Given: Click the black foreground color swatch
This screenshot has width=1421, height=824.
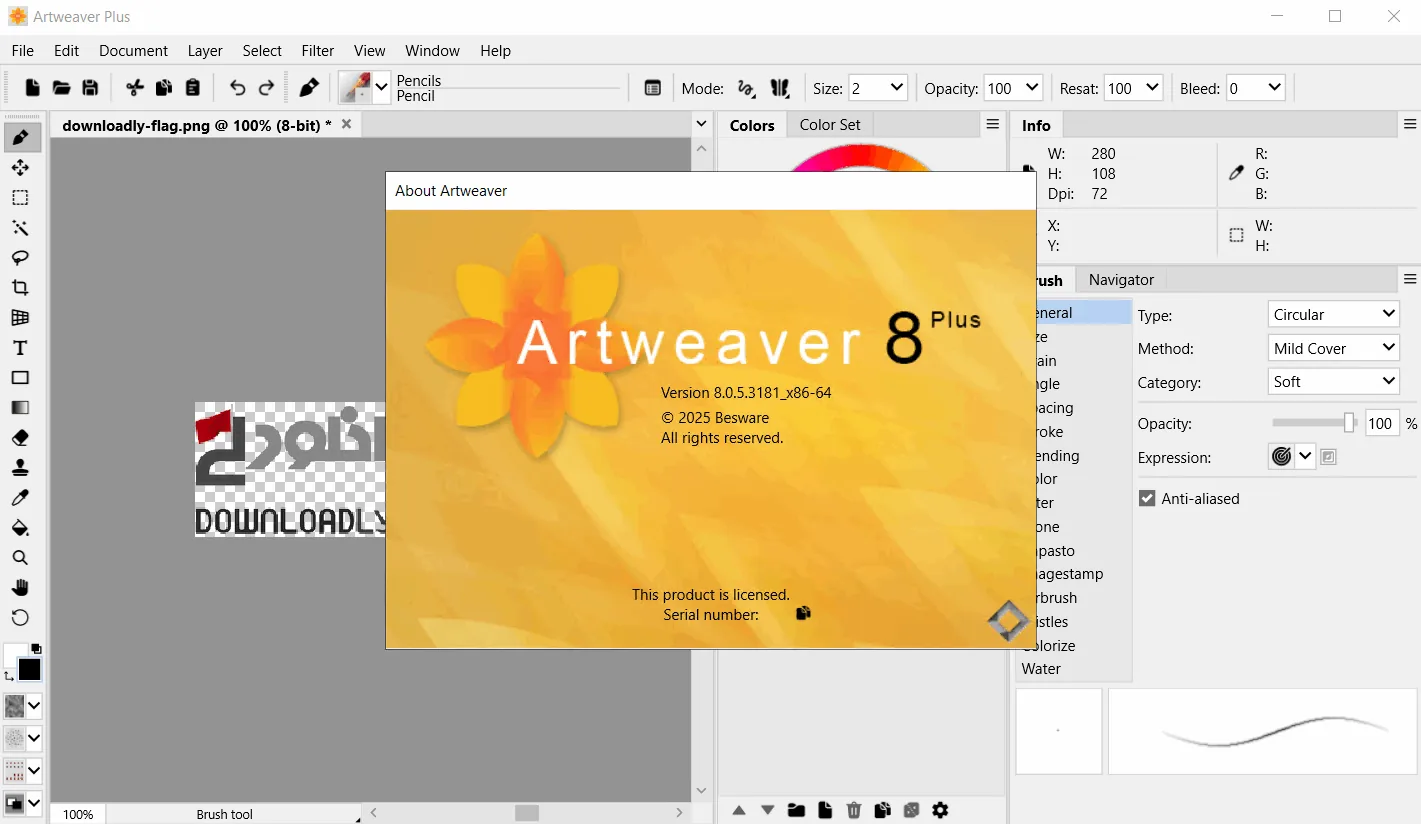Looking at the screenshot, I should click(29, 669).
